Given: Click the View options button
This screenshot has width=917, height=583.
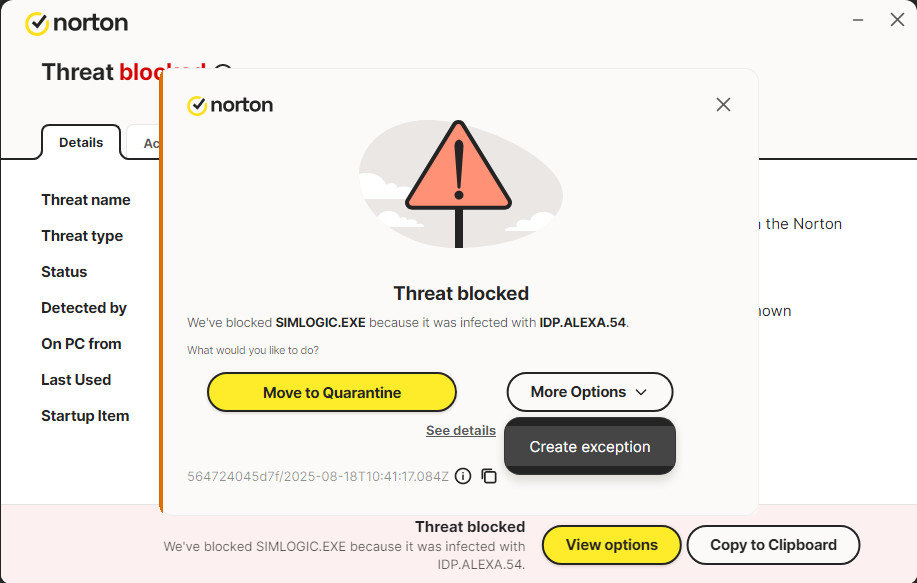Looking at the screenshot, I should [x=612, y=545].
